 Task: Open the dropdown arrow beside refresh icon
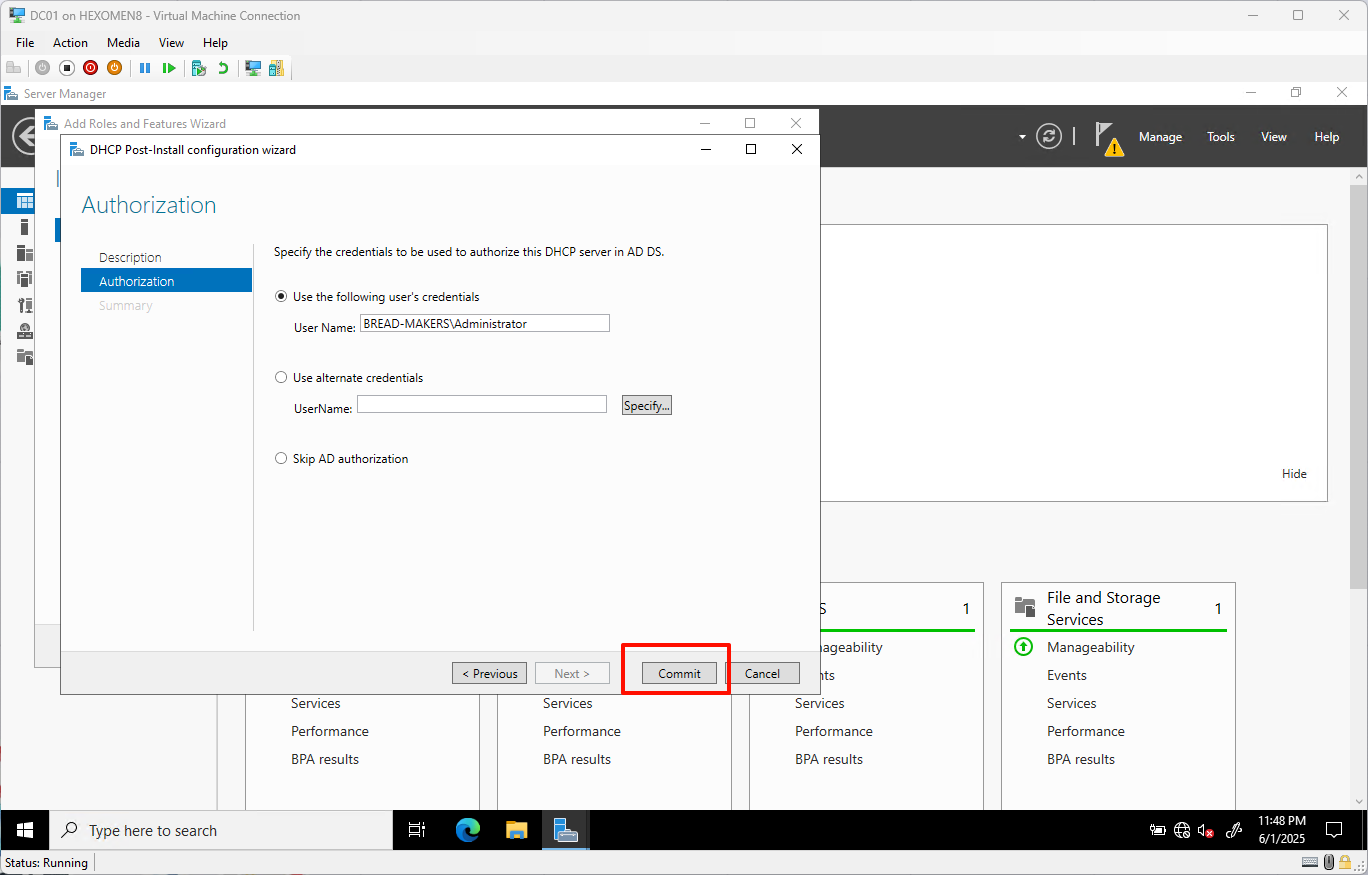(x=1022, y=137)
